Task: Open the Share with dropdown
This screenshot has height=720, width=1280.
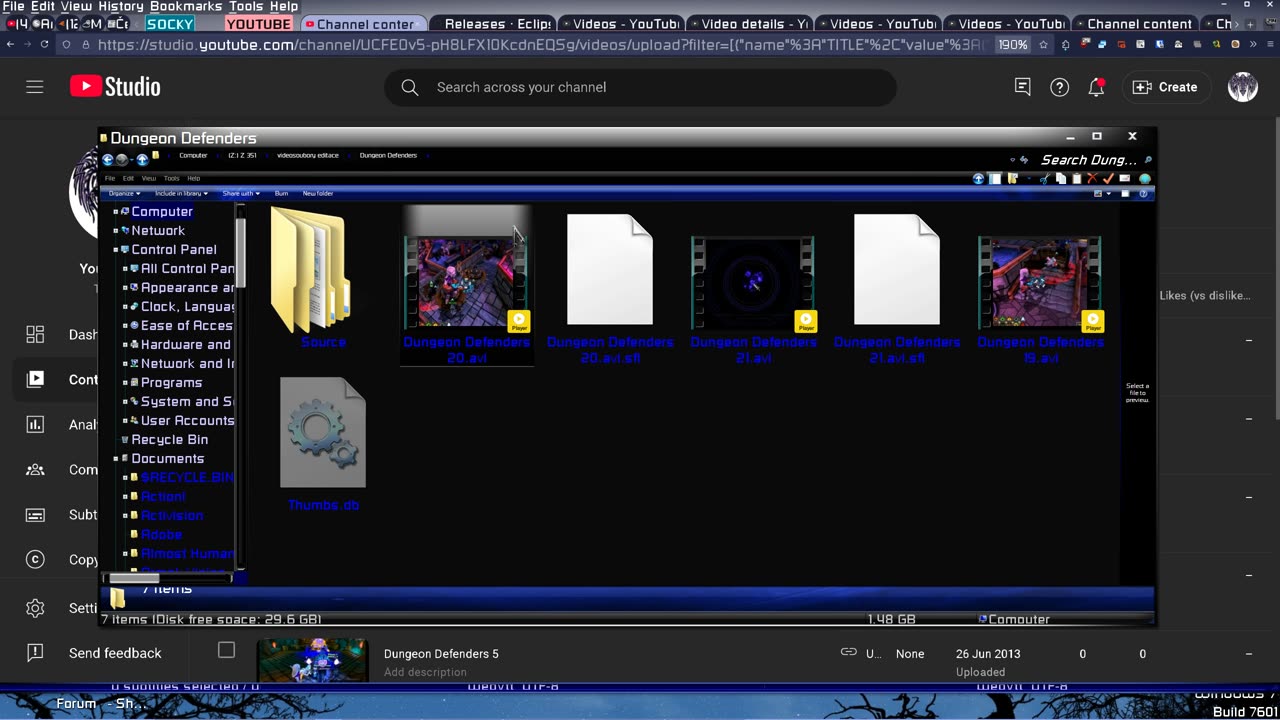Action: point(241,193)
